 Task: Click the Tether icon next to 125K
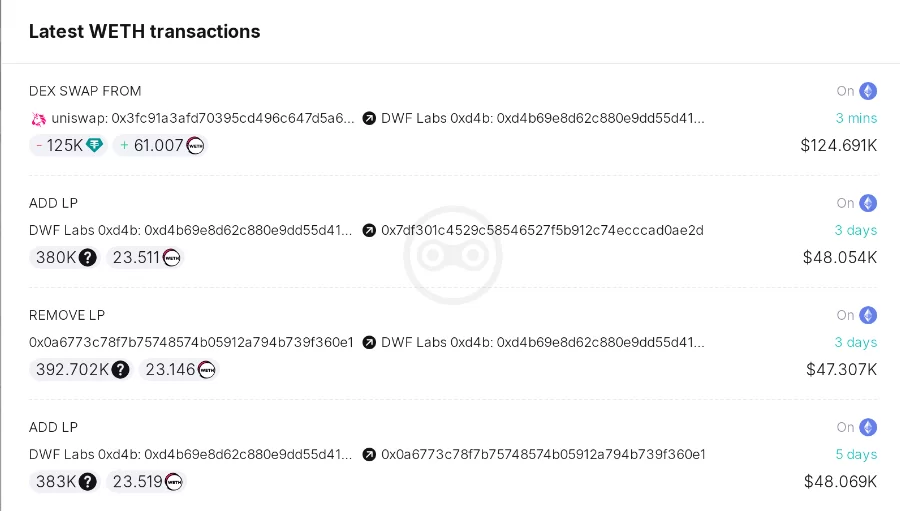95,146
